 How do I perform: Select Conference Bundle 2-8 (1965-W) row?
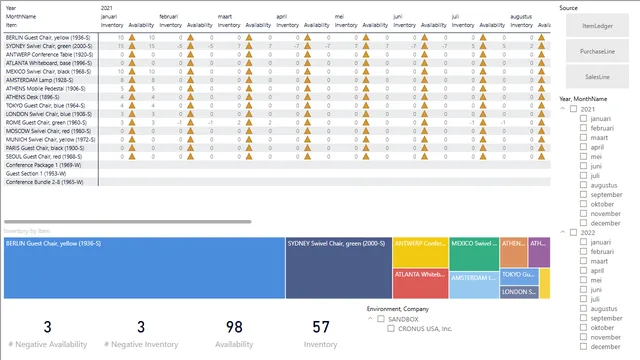277,182
